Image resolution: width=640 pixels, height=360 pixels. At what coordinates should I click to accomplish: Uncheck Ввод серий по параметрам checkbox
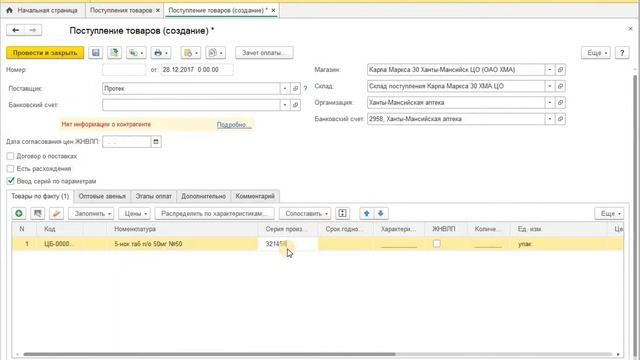click(x=11, y=181)
